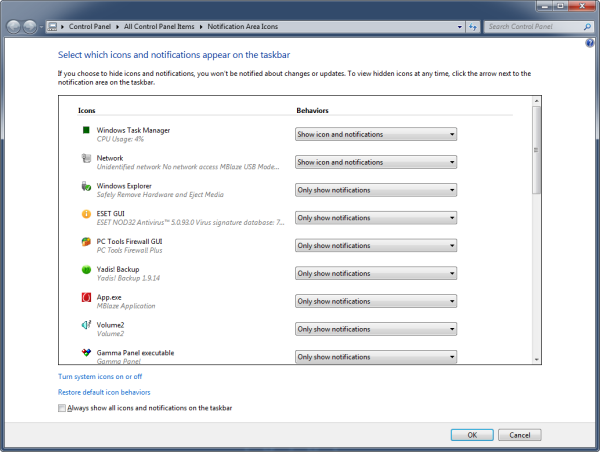Click Restore default icon behaviors link
This screenshot has height=452, width=600.
point(111,392)
